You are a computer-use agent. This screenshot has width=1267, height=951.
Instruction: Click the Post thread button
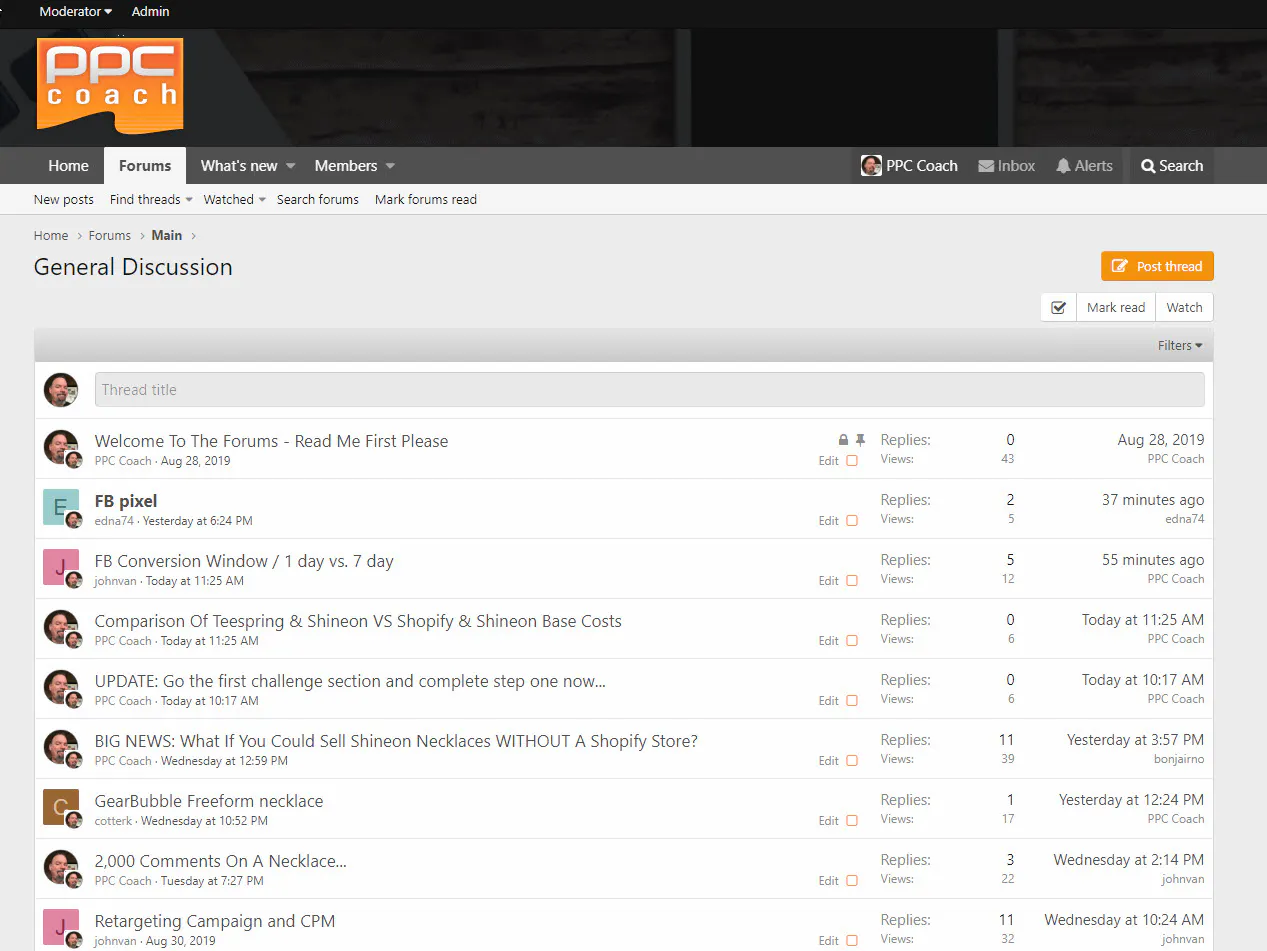tap(1157, 267)
